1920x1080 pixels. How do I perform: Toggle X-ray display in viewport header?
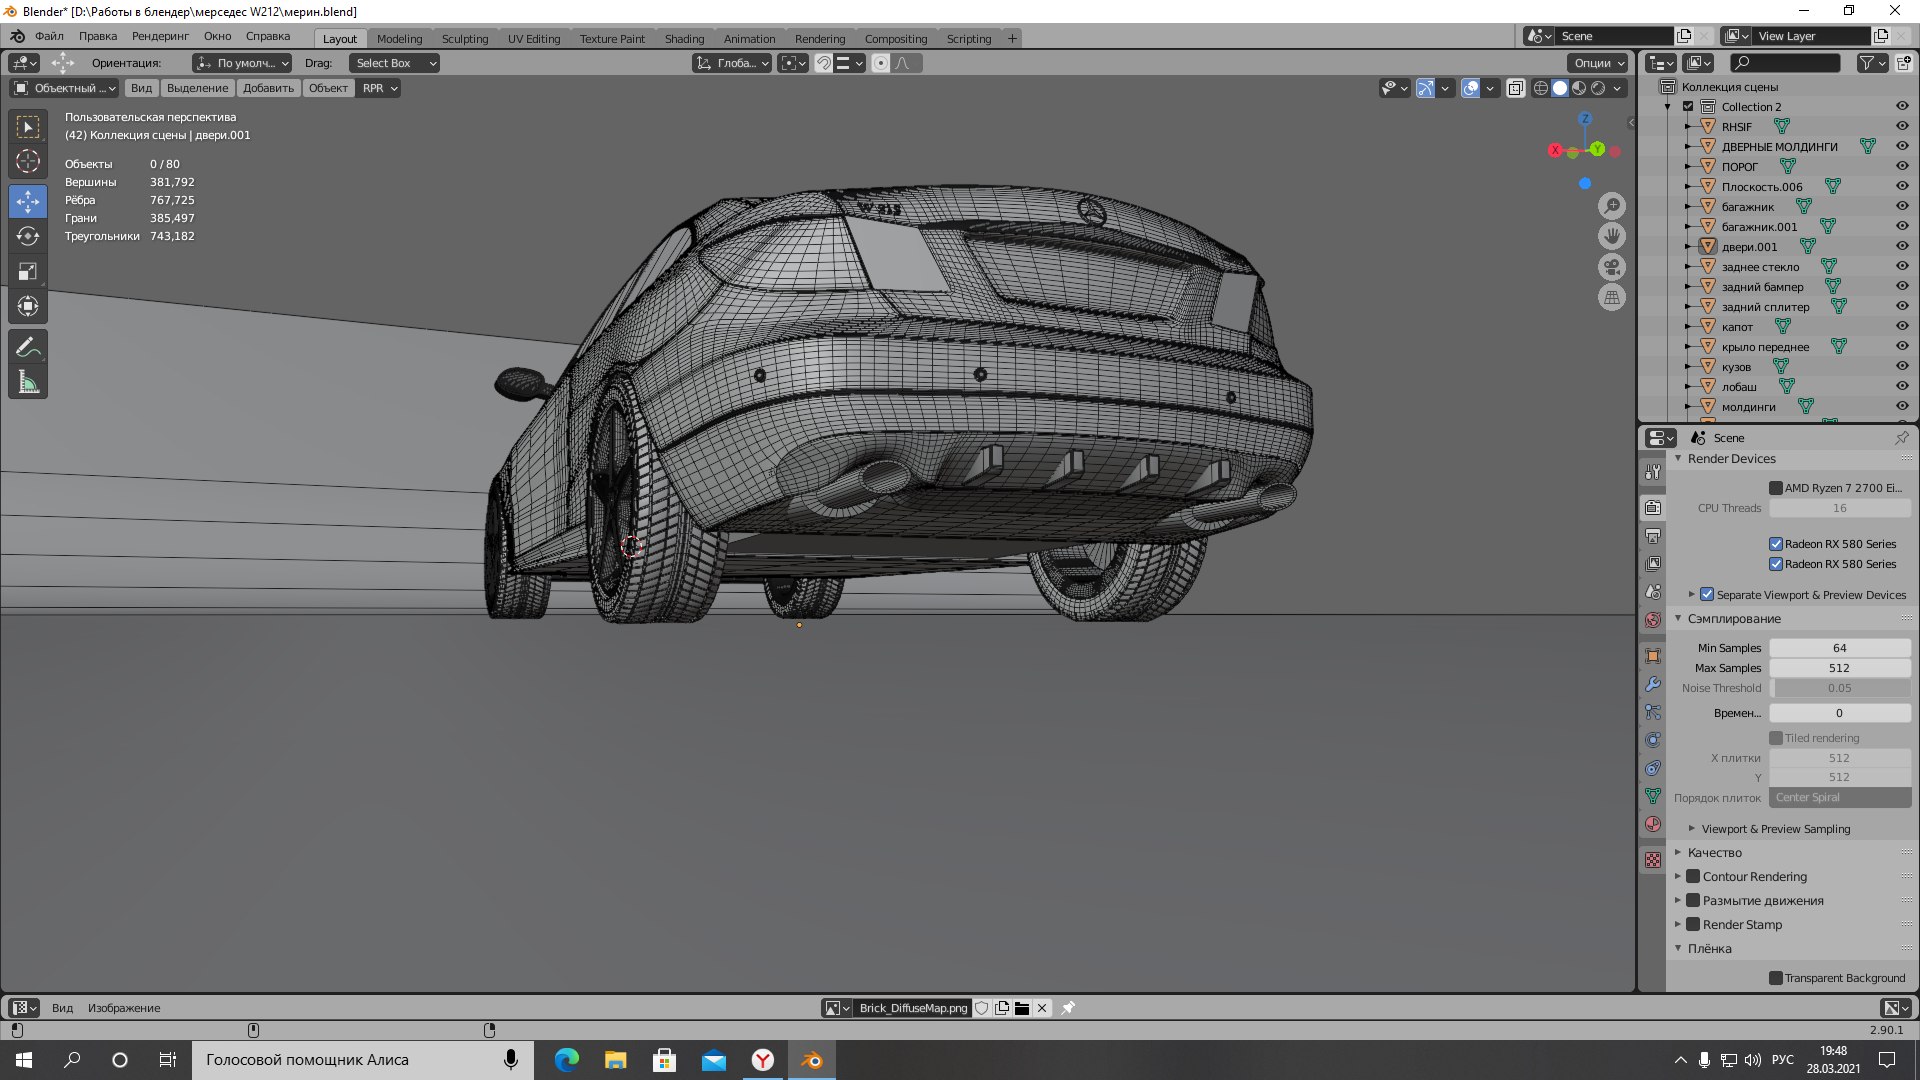pyautogui.click(x=1516, y=88)
